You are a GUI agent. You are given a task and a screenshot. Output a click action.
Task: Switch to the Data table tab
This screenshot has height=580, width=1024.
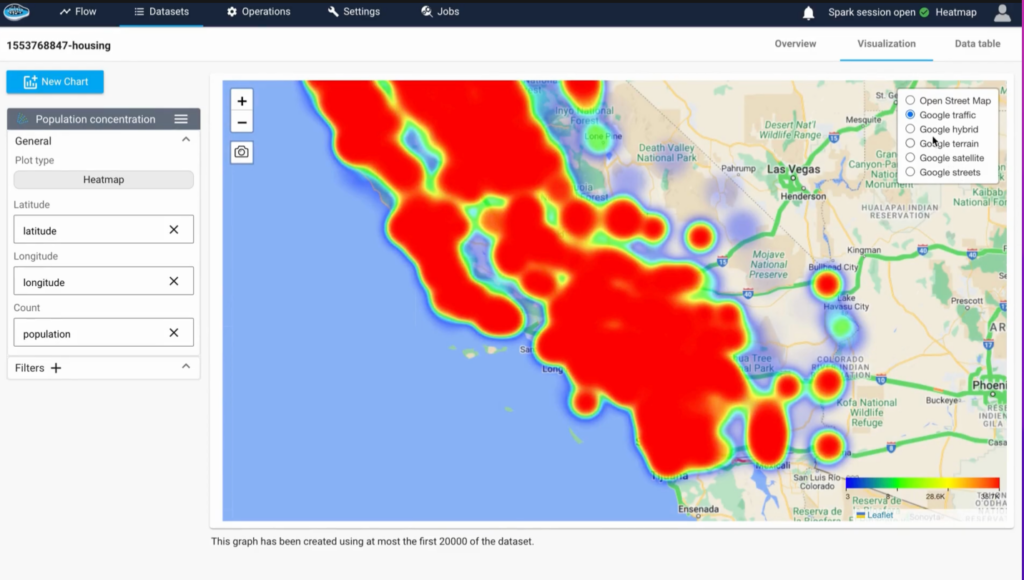(x=977, y=44)
